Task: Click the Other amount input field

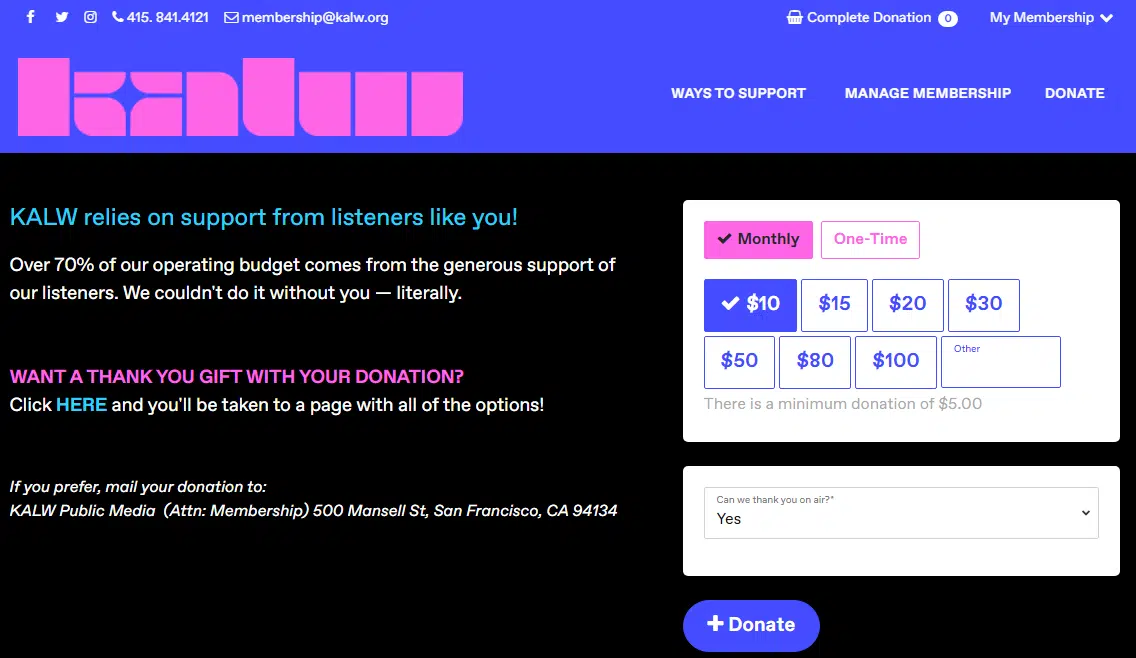Action: click(x=1000, y=366)
